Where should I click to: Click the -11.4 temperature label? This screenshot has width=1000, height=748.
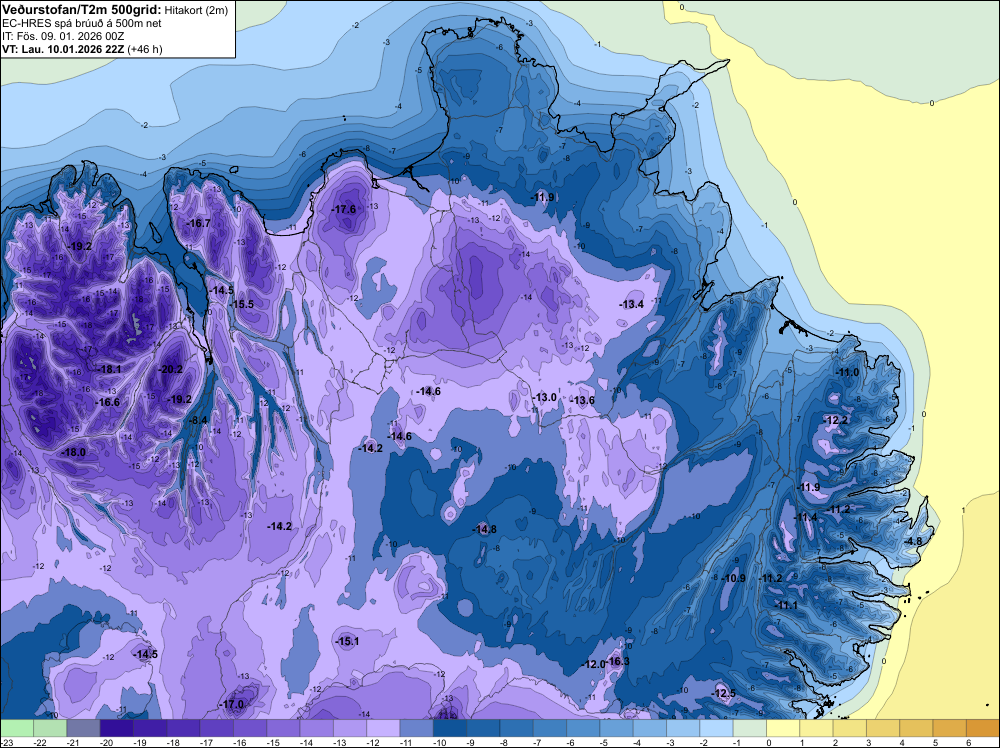(x=805, y=517)
